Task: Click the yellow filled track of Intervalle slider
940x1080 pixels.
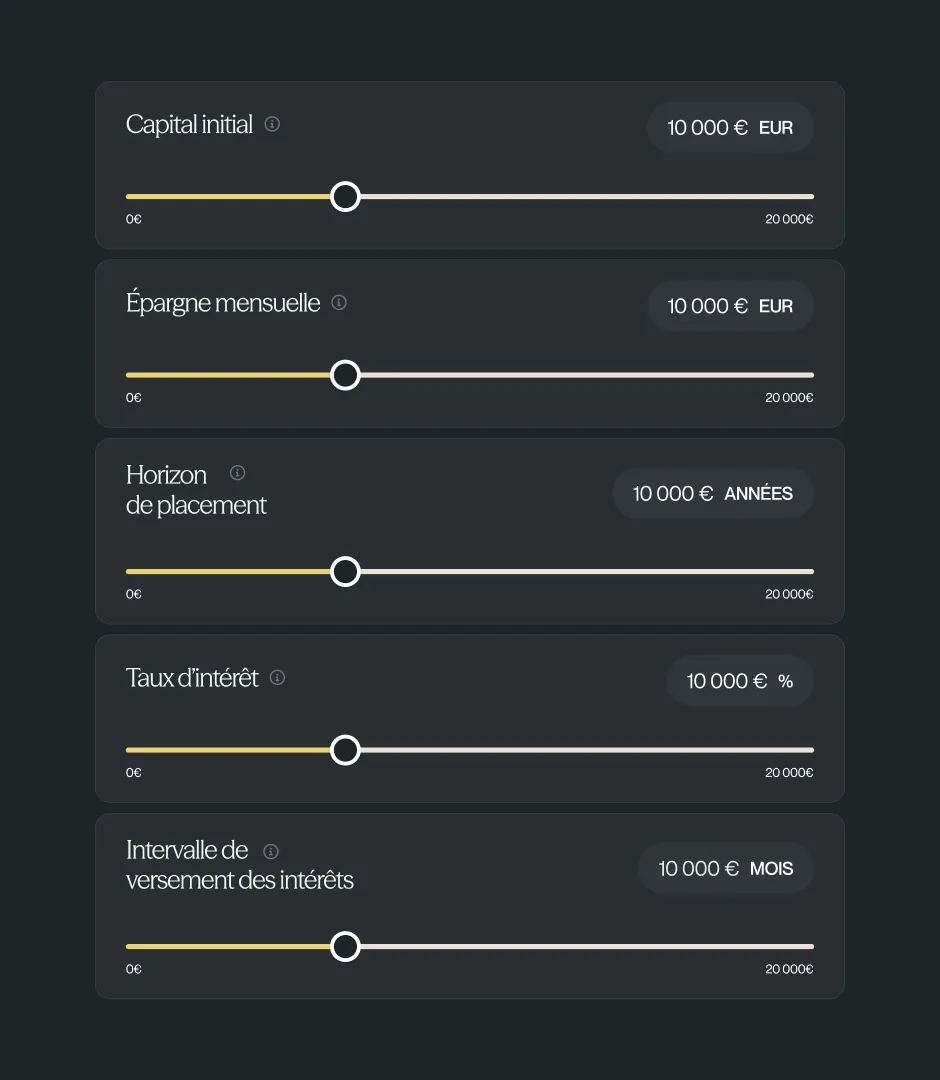Action: pos(228,946)
